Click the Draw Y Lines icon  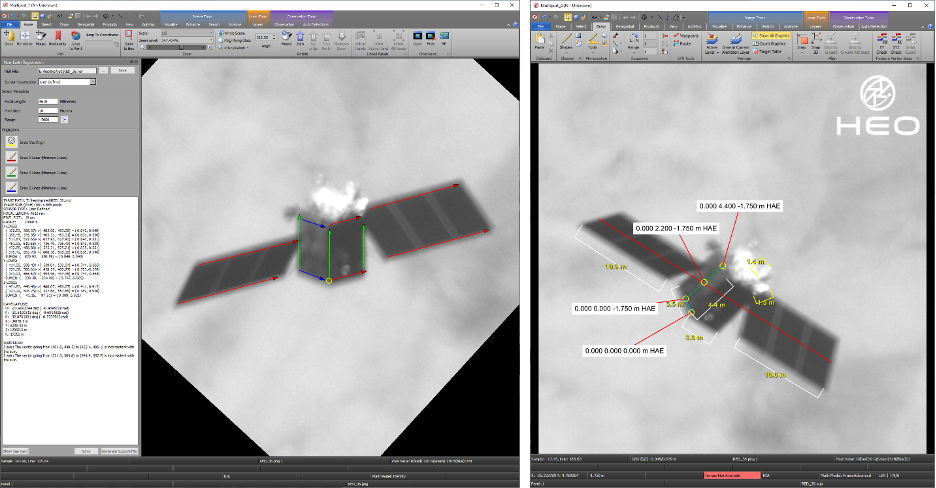pyautogui.click(x=11, y=172)
